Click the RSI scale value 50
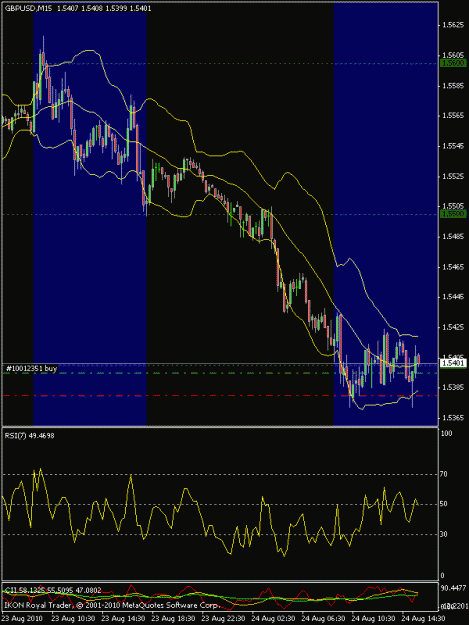 444,504
